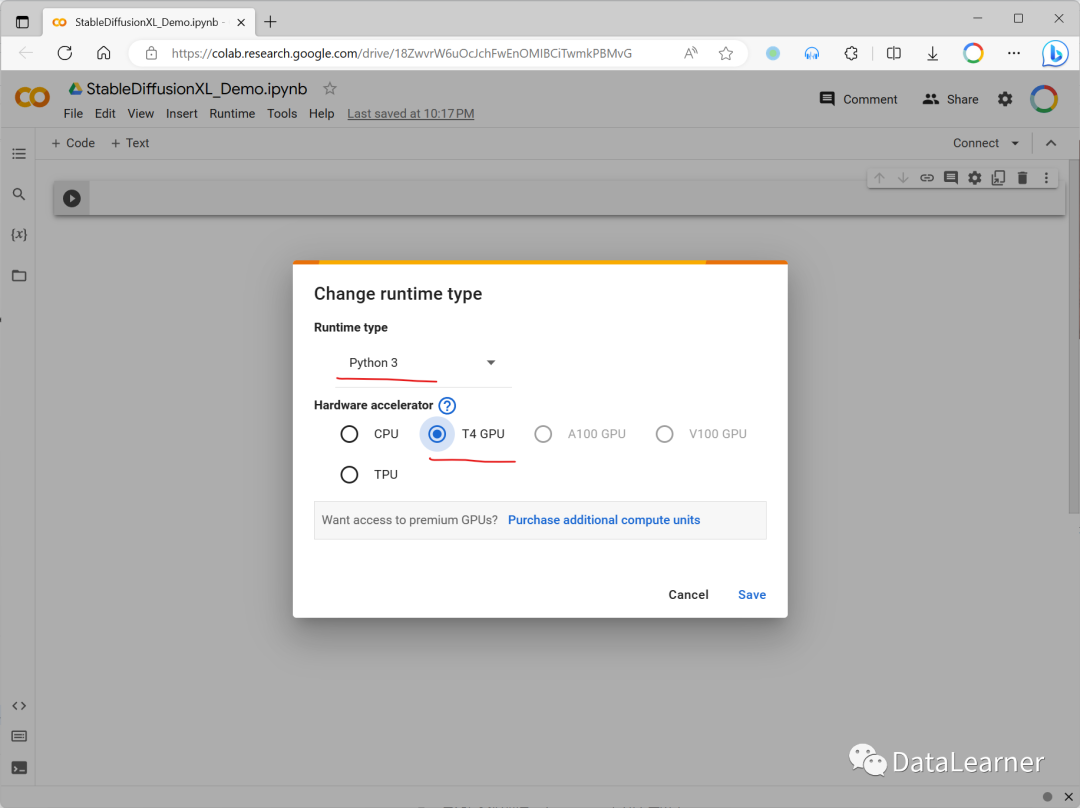Open the Files folder icon in sidebar
The image size is (1080, 808).
[19, 275]
